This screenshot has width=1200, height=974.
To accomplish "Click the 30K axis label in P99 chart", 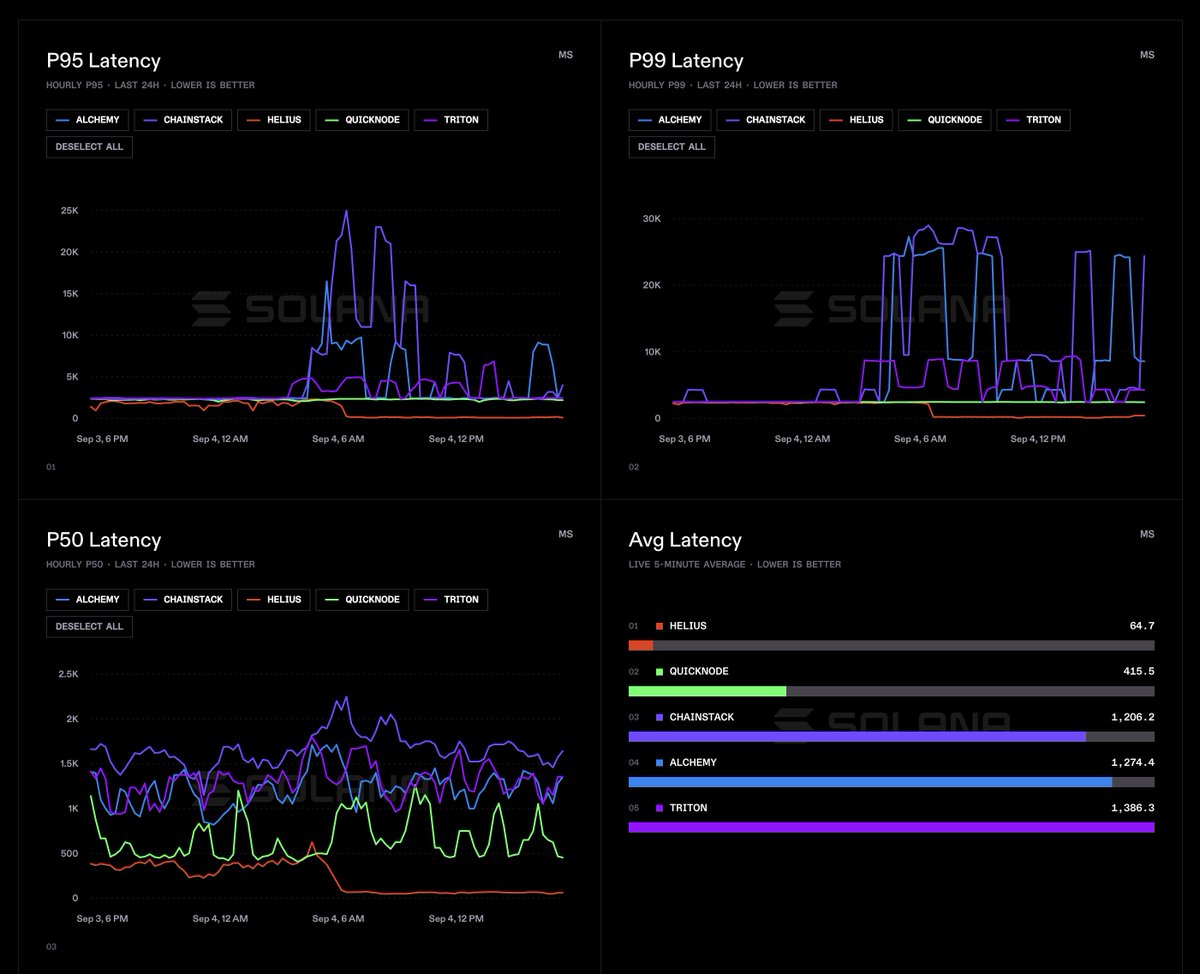I will point(651,218).
